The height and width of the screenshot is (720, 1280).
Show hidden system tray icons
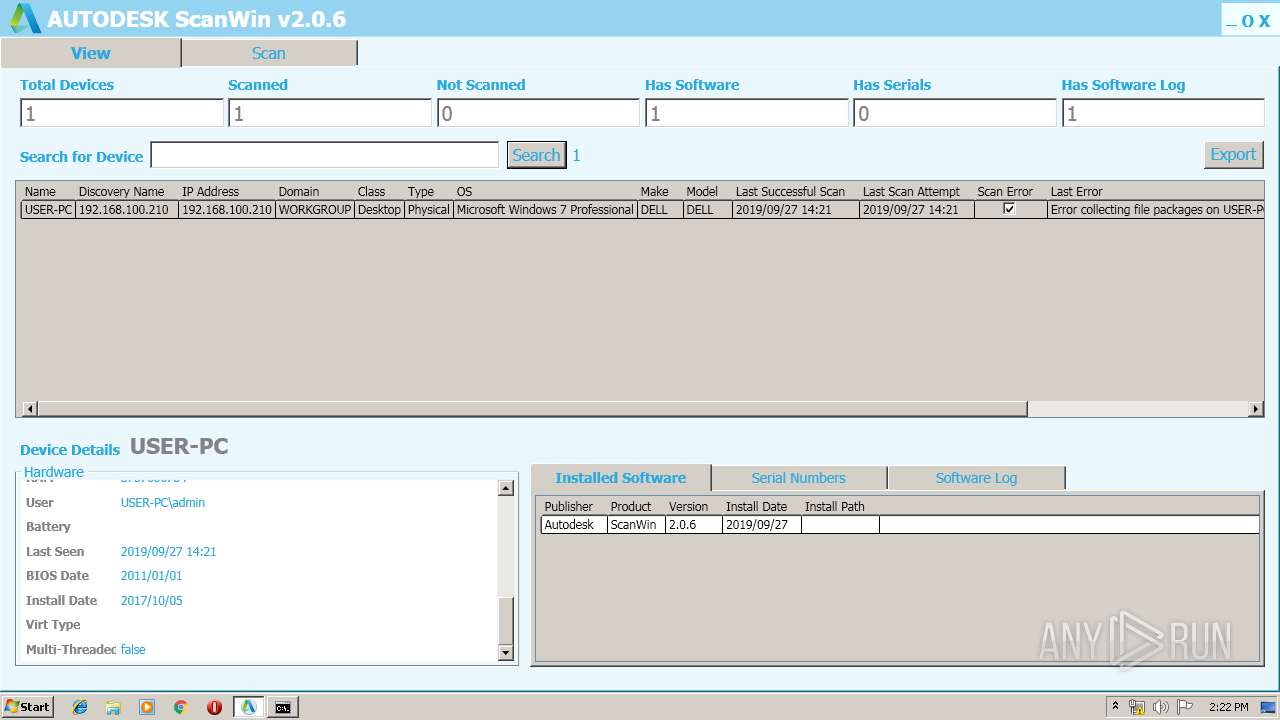point(1115,707)
